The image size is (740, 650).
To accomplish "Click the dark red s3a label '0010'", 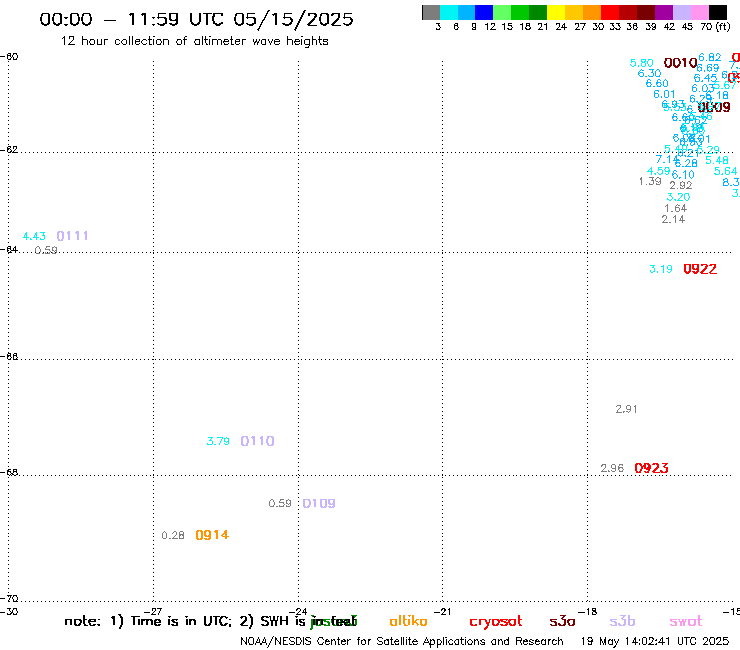I will [681, 63].
